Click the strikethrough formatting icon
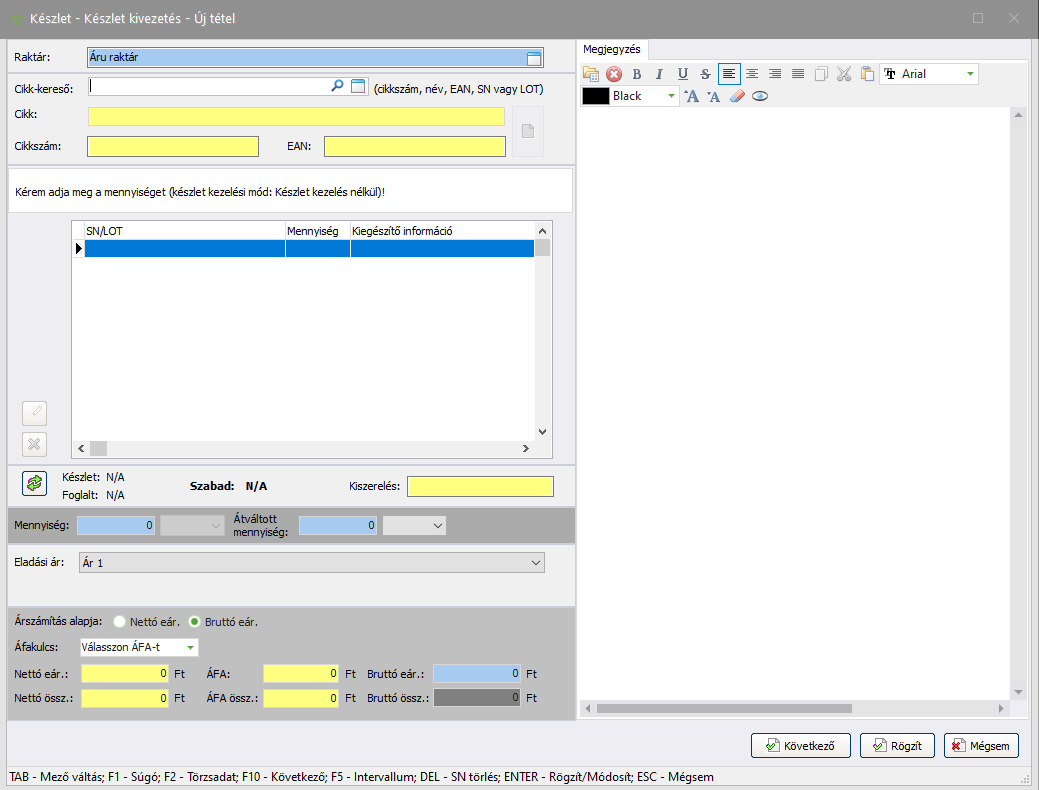This screenshot has width=1039, height=790. tap(706, 74)
